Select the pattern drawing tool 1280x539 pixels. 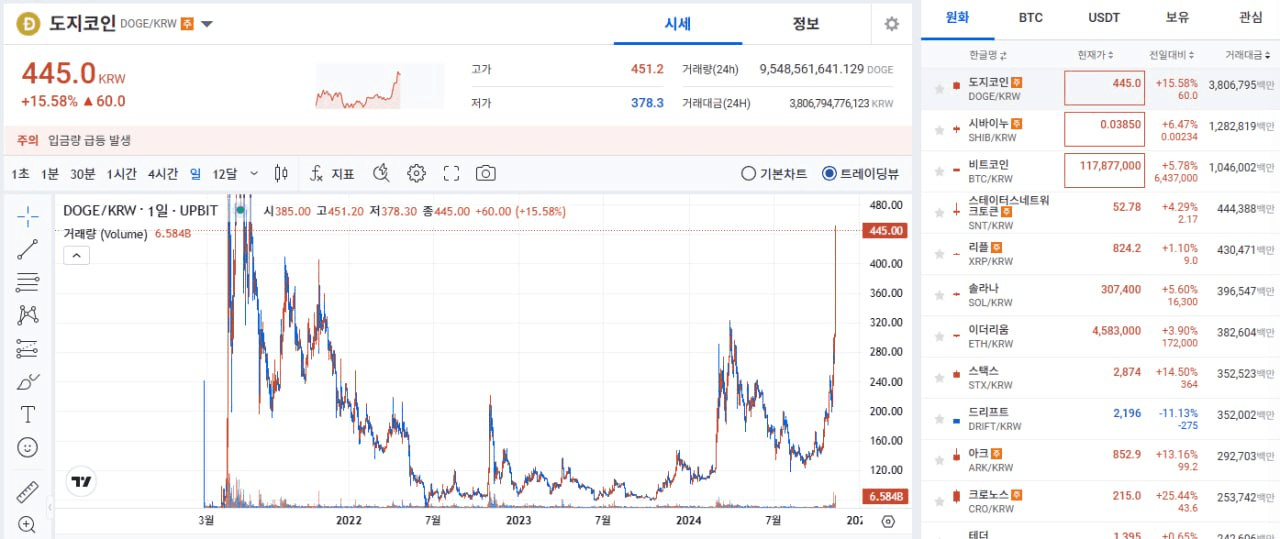pyautogui.click(x=28, y=315)
